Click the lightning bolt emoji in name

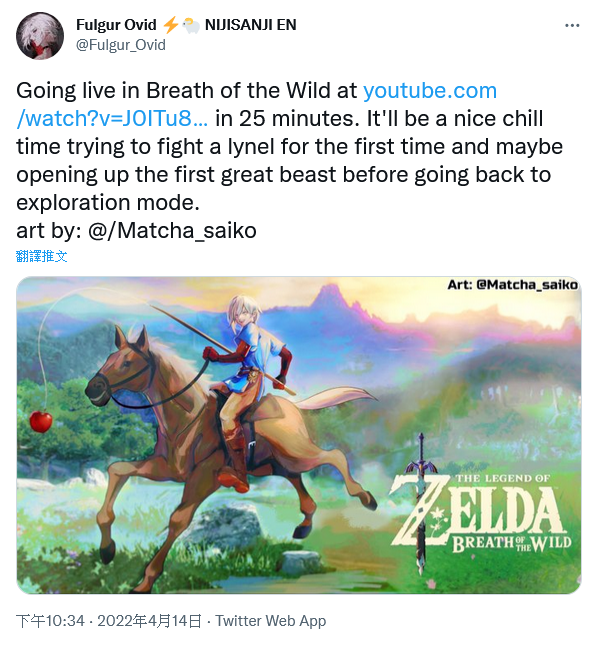(x=170, y=25)
